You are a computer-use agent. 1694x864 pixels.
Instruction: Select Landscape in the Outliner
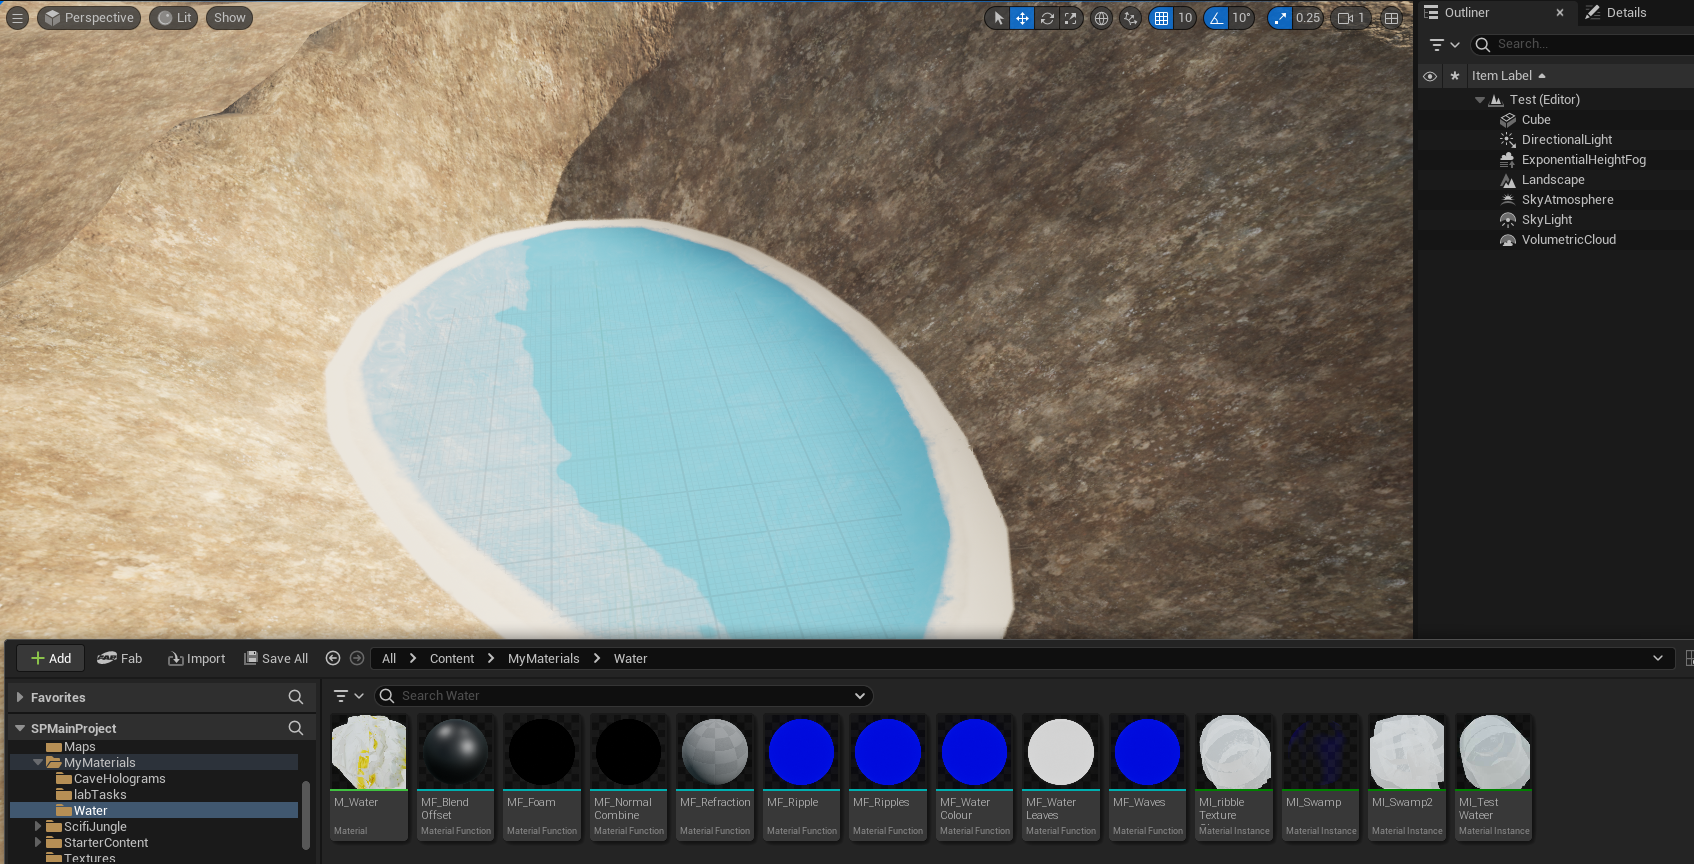(x=1553, y=180)
